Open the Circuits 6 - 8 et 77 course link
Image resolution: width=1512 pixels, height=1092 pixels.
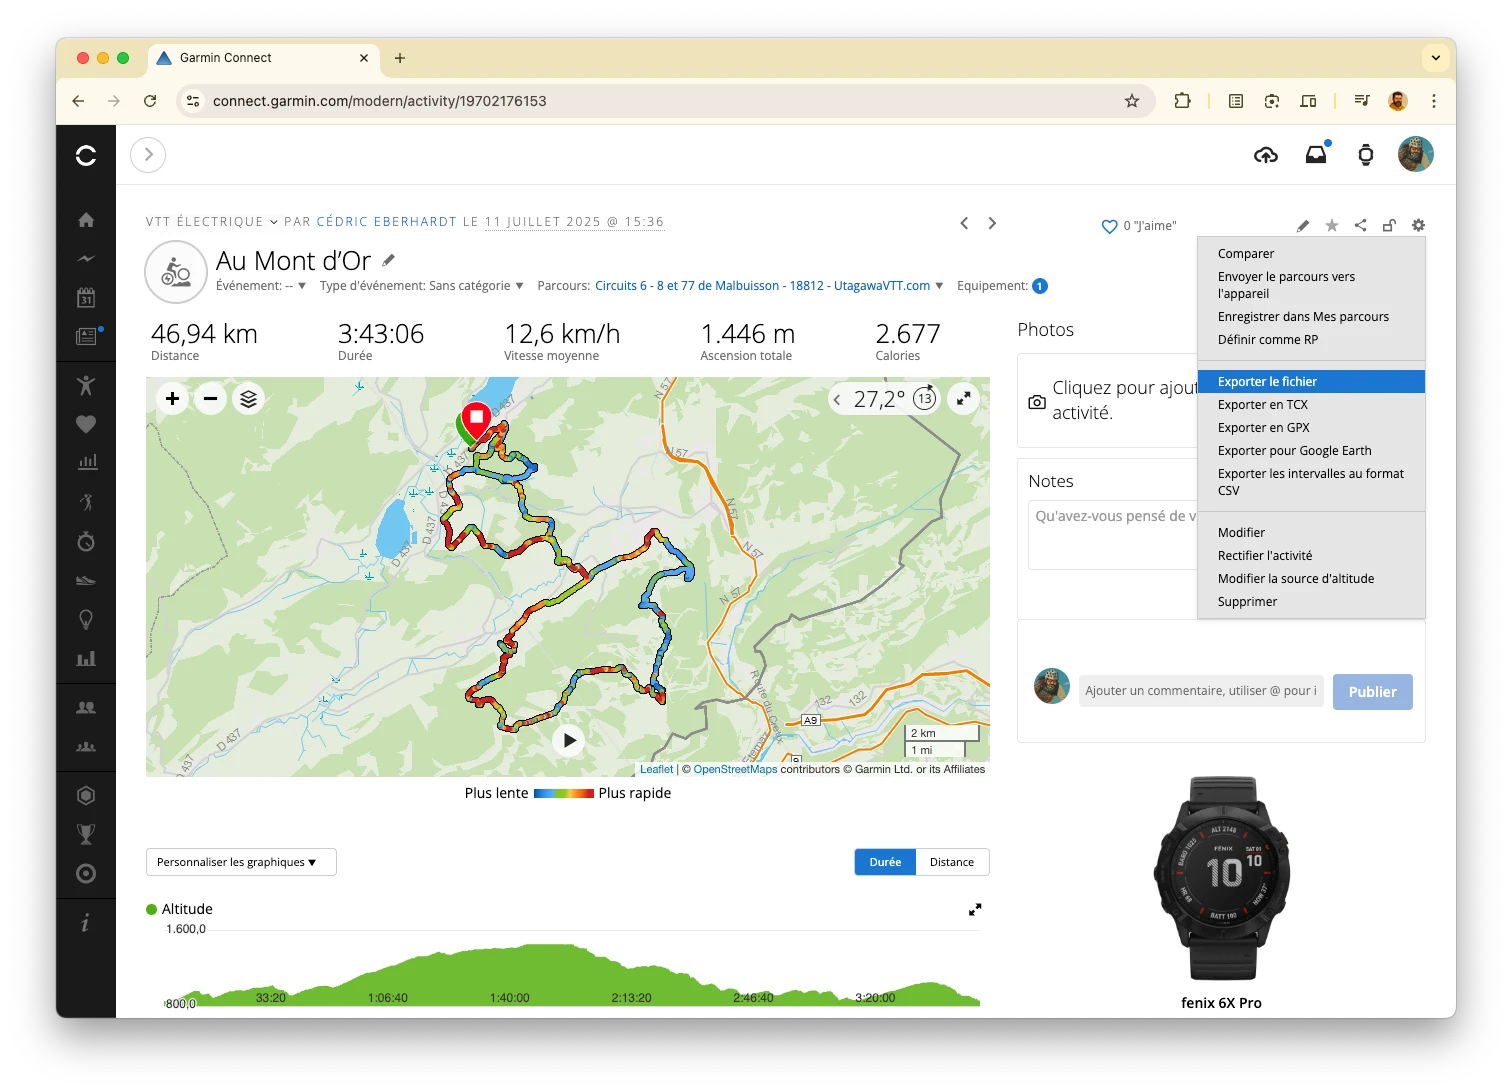pyautogui.click(x=762, y=286)
